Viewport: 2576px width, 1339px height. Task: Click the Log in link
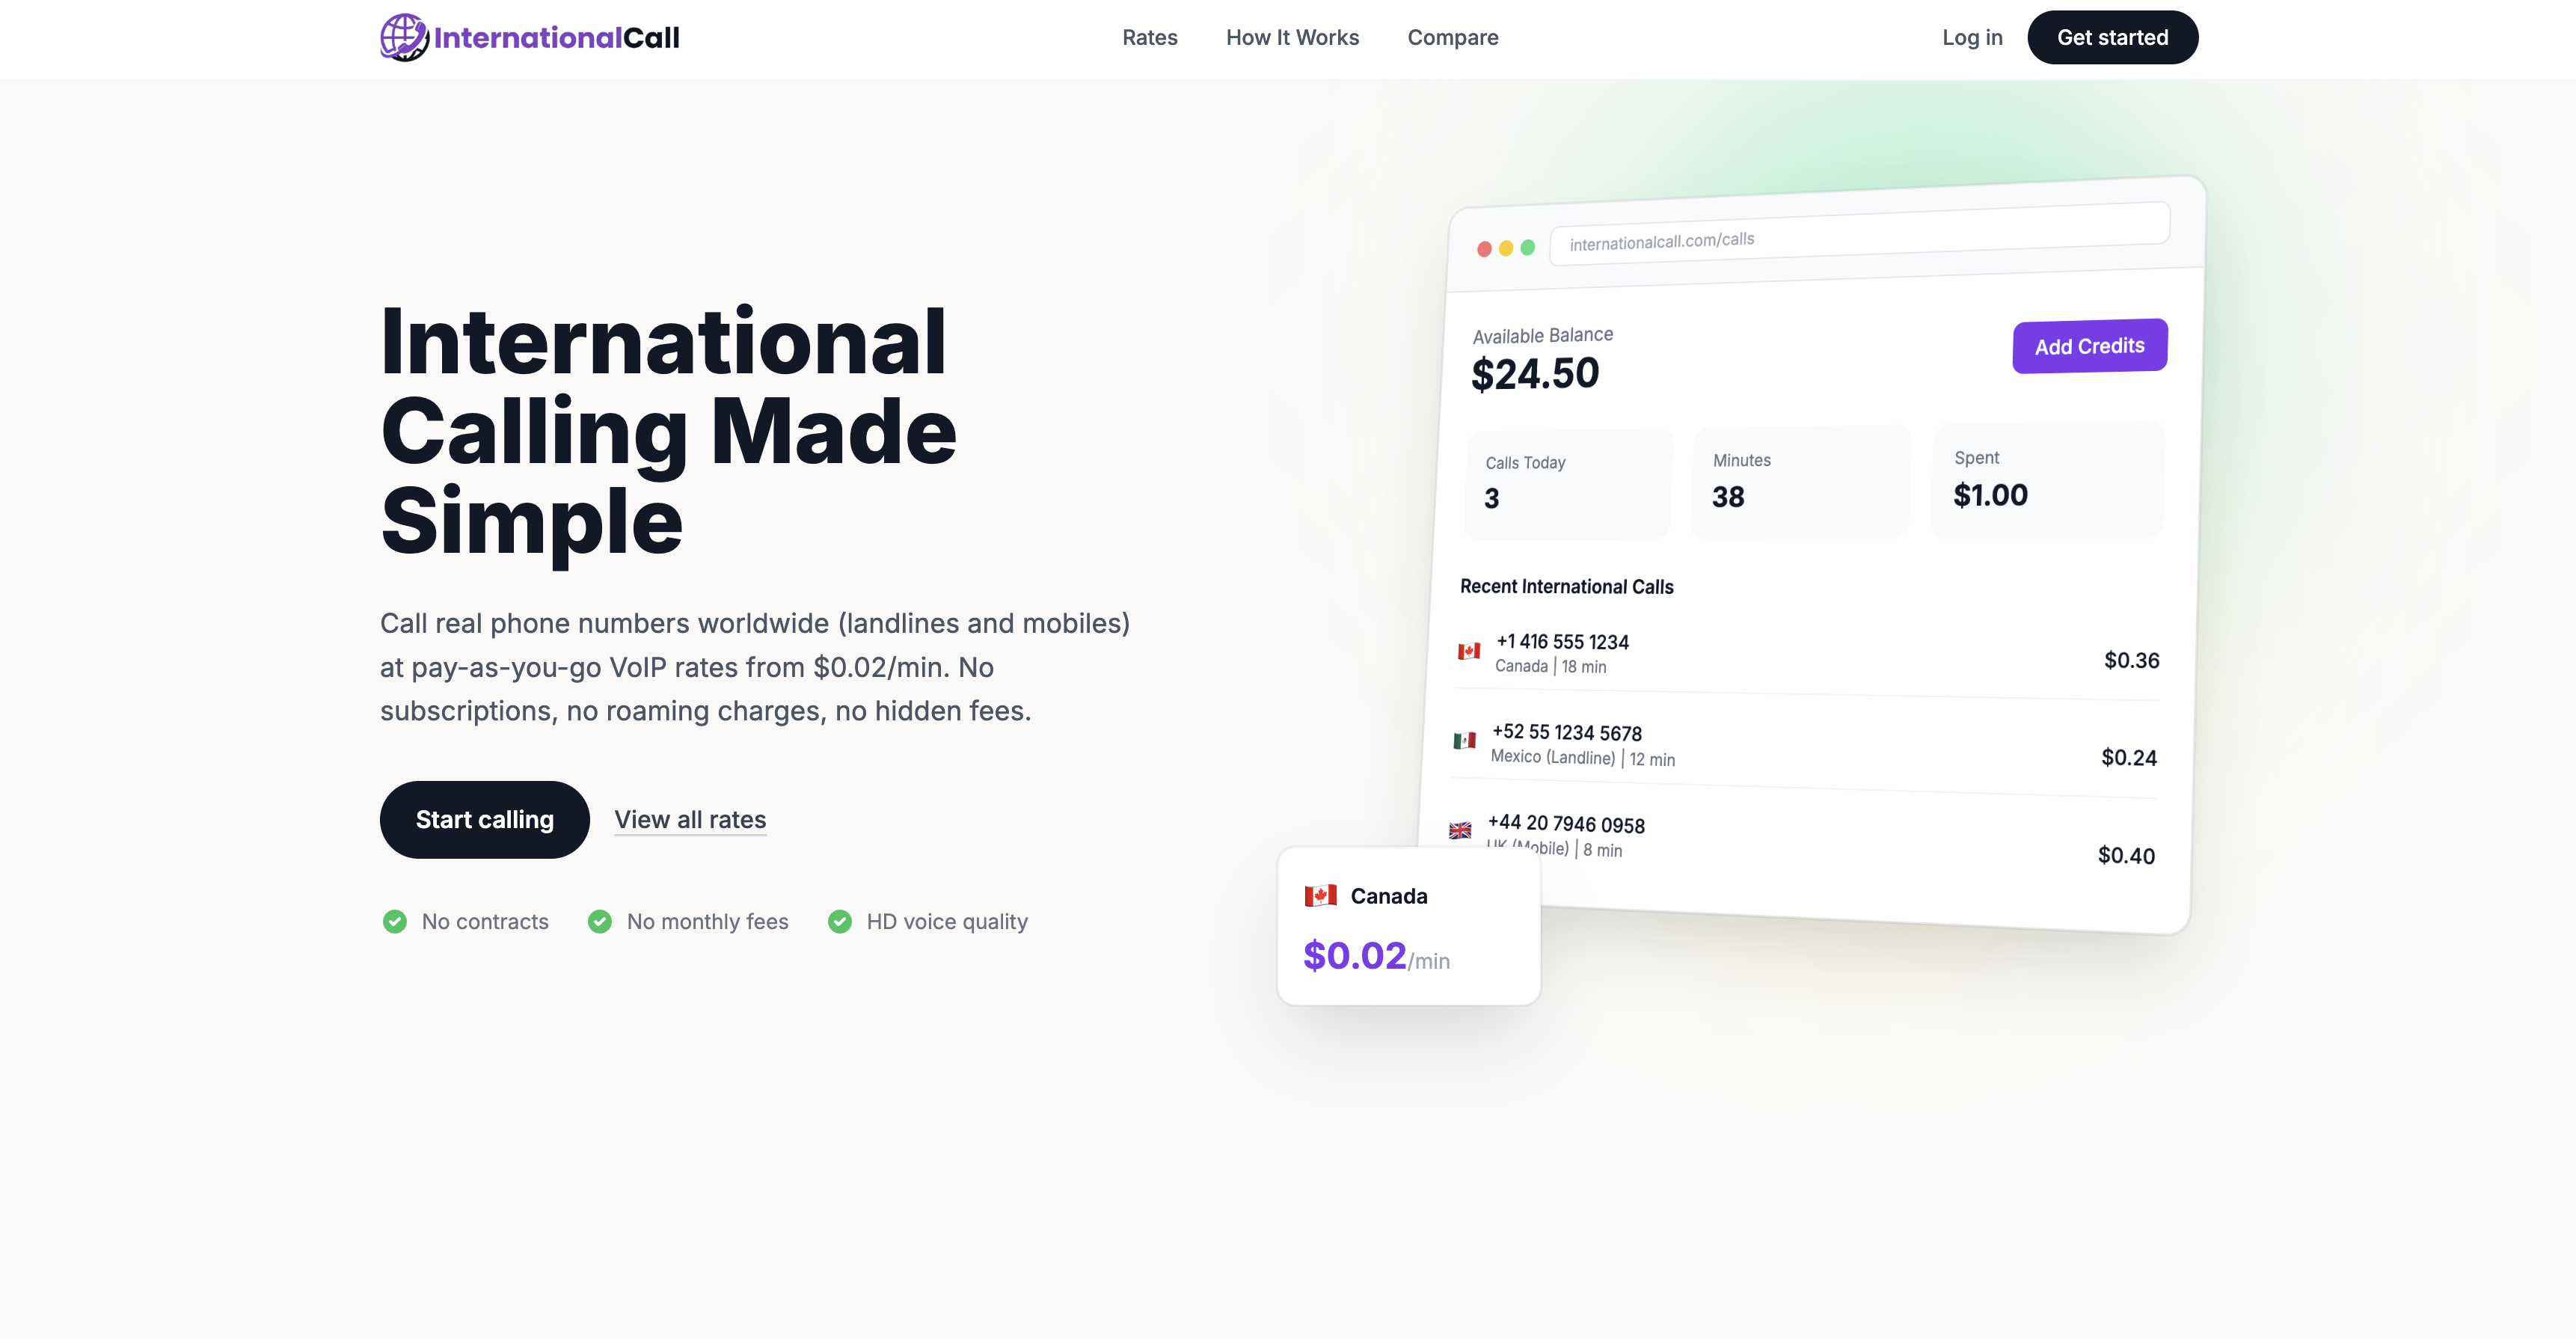coord(1972,37)
